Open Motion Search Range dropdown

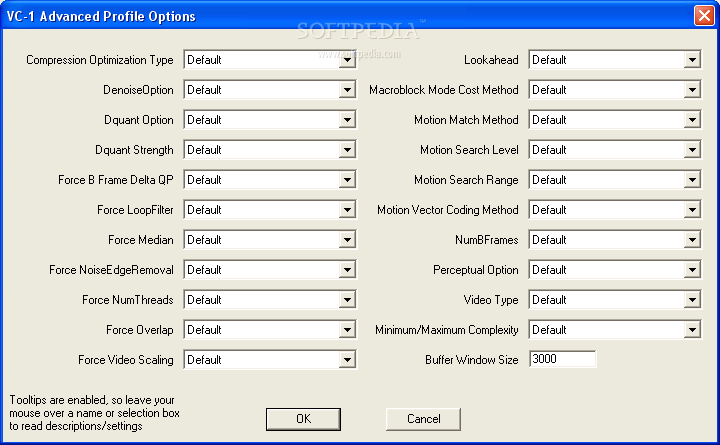point(614,180)
